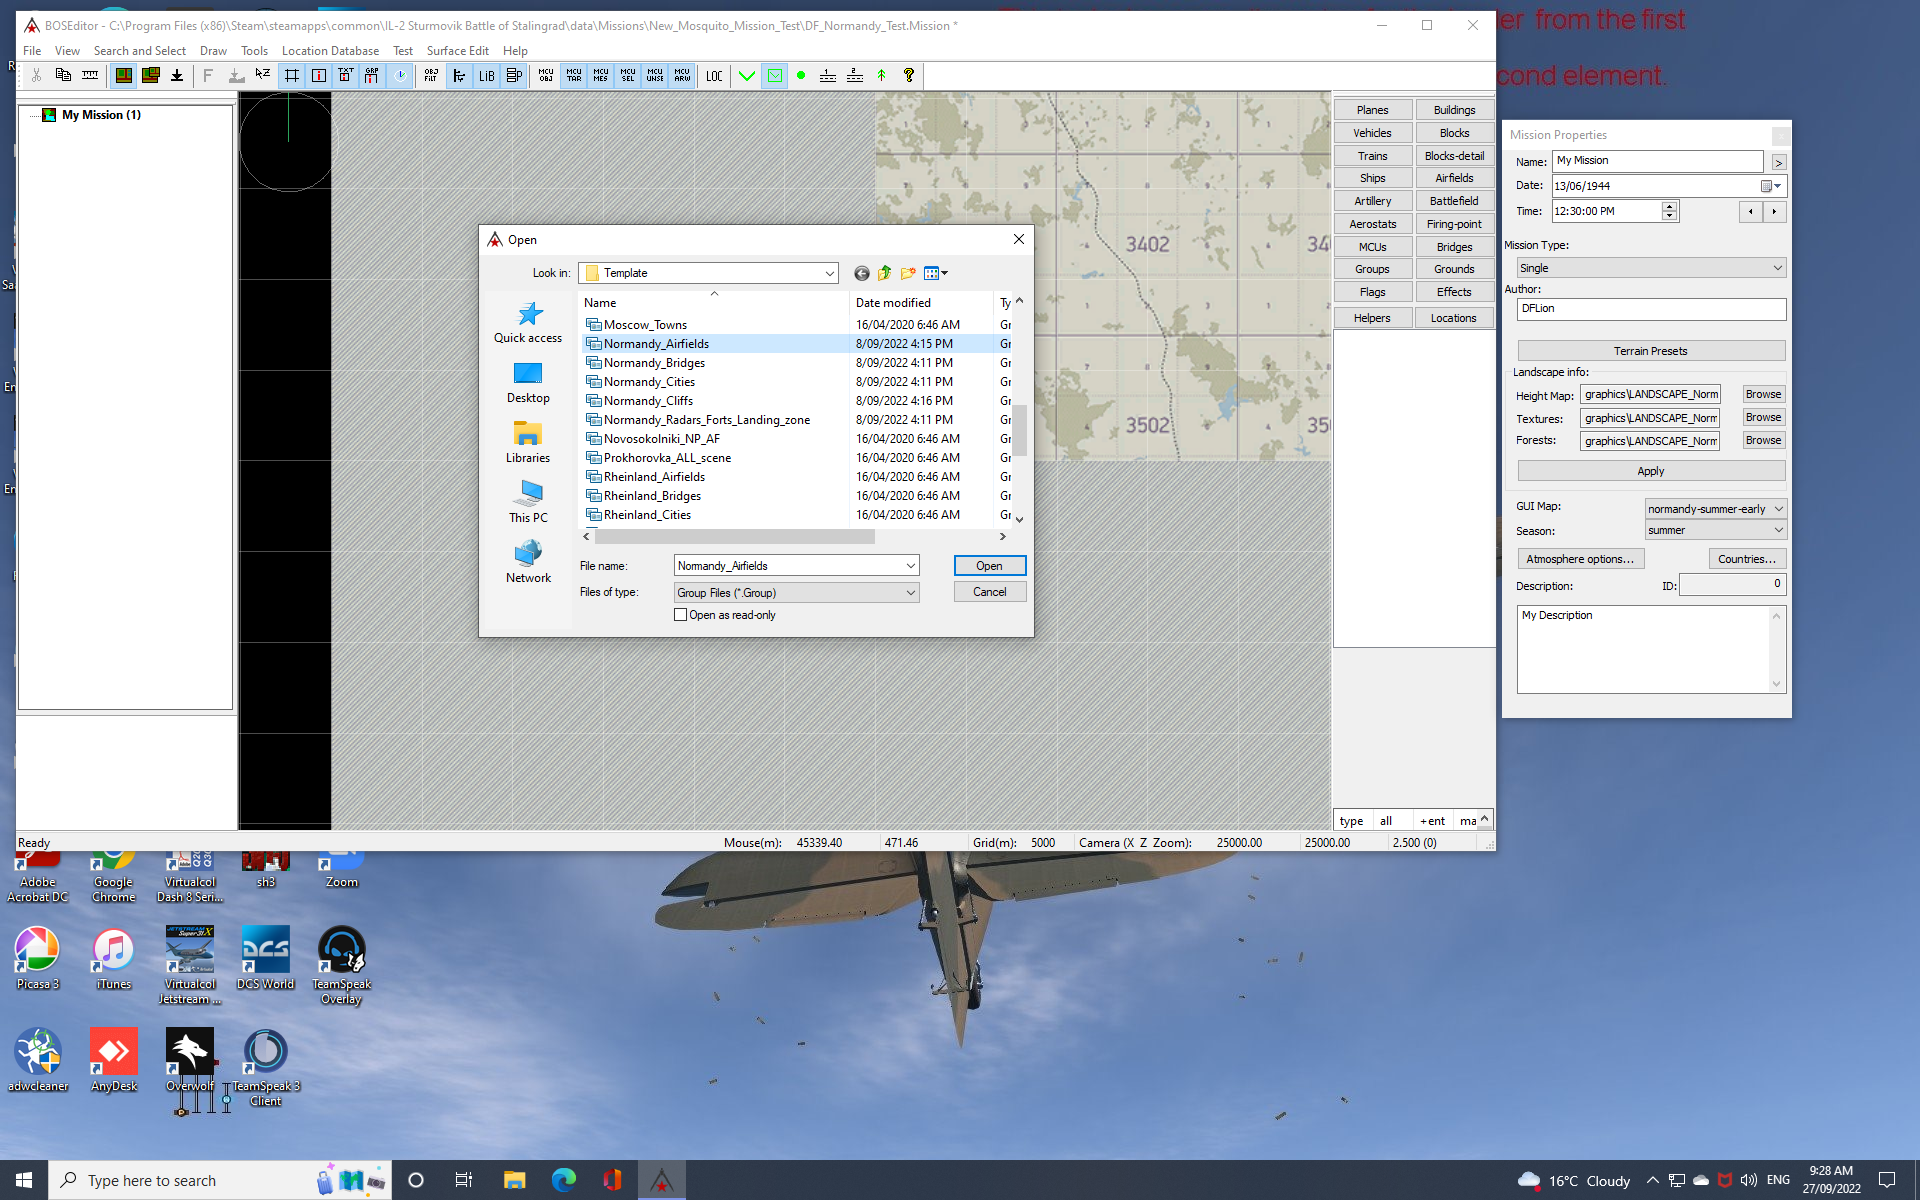Click the Airfields object category button
The image size is (1920, 1200).
click(x=1453, y=178)
